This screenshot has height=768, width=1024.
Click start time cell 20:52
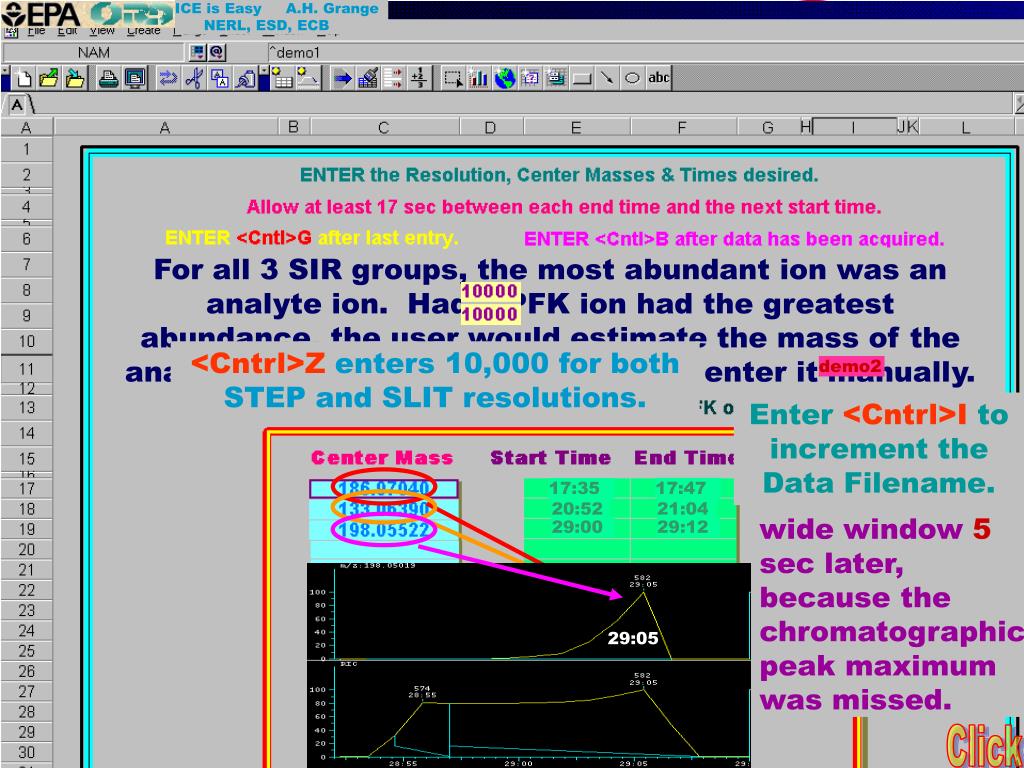576,508
